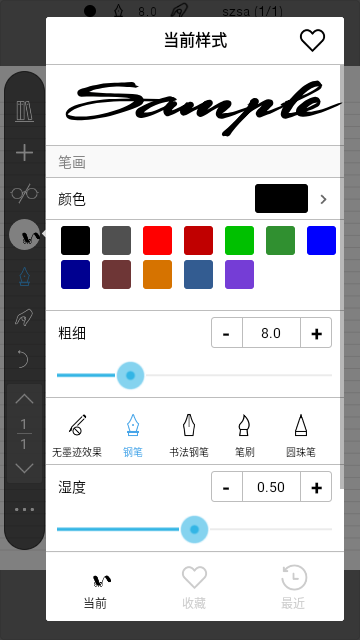Switch to the 收藏 favorites tab

point(194,588)
